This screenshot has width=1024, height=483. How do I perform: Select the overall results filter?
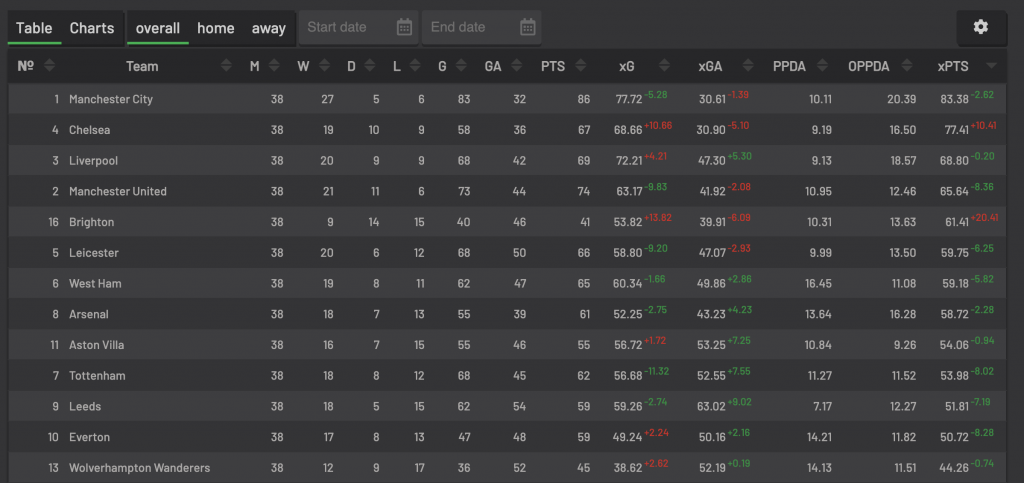157,28
